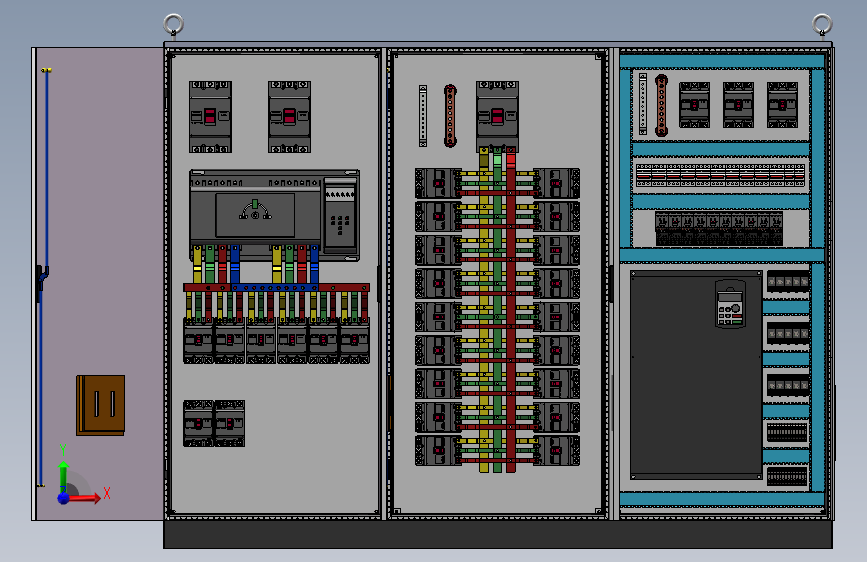Select the miniature circuit breaker row in right panel
The height and width of the screenshot is (562, 867).
719,228
